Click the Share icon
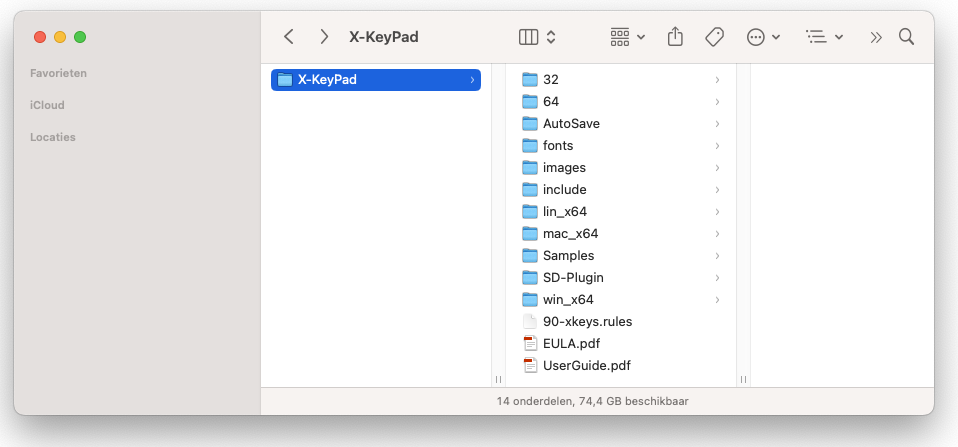 [x=675, y=37]
